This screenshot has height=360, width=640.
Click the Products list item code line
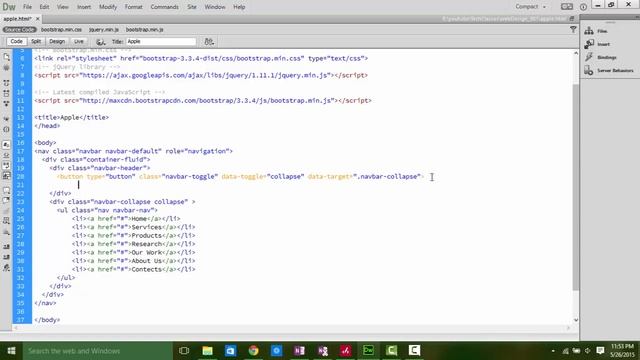point(133,236)
